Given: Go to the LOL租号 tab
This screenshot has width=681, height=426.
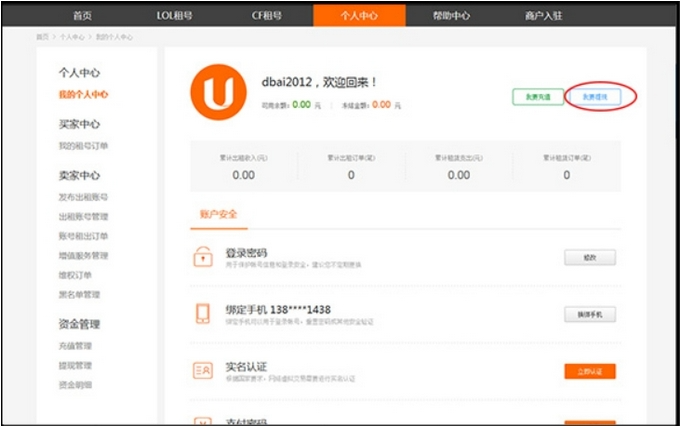Looking at the screenshot, I should click(176, 16).
